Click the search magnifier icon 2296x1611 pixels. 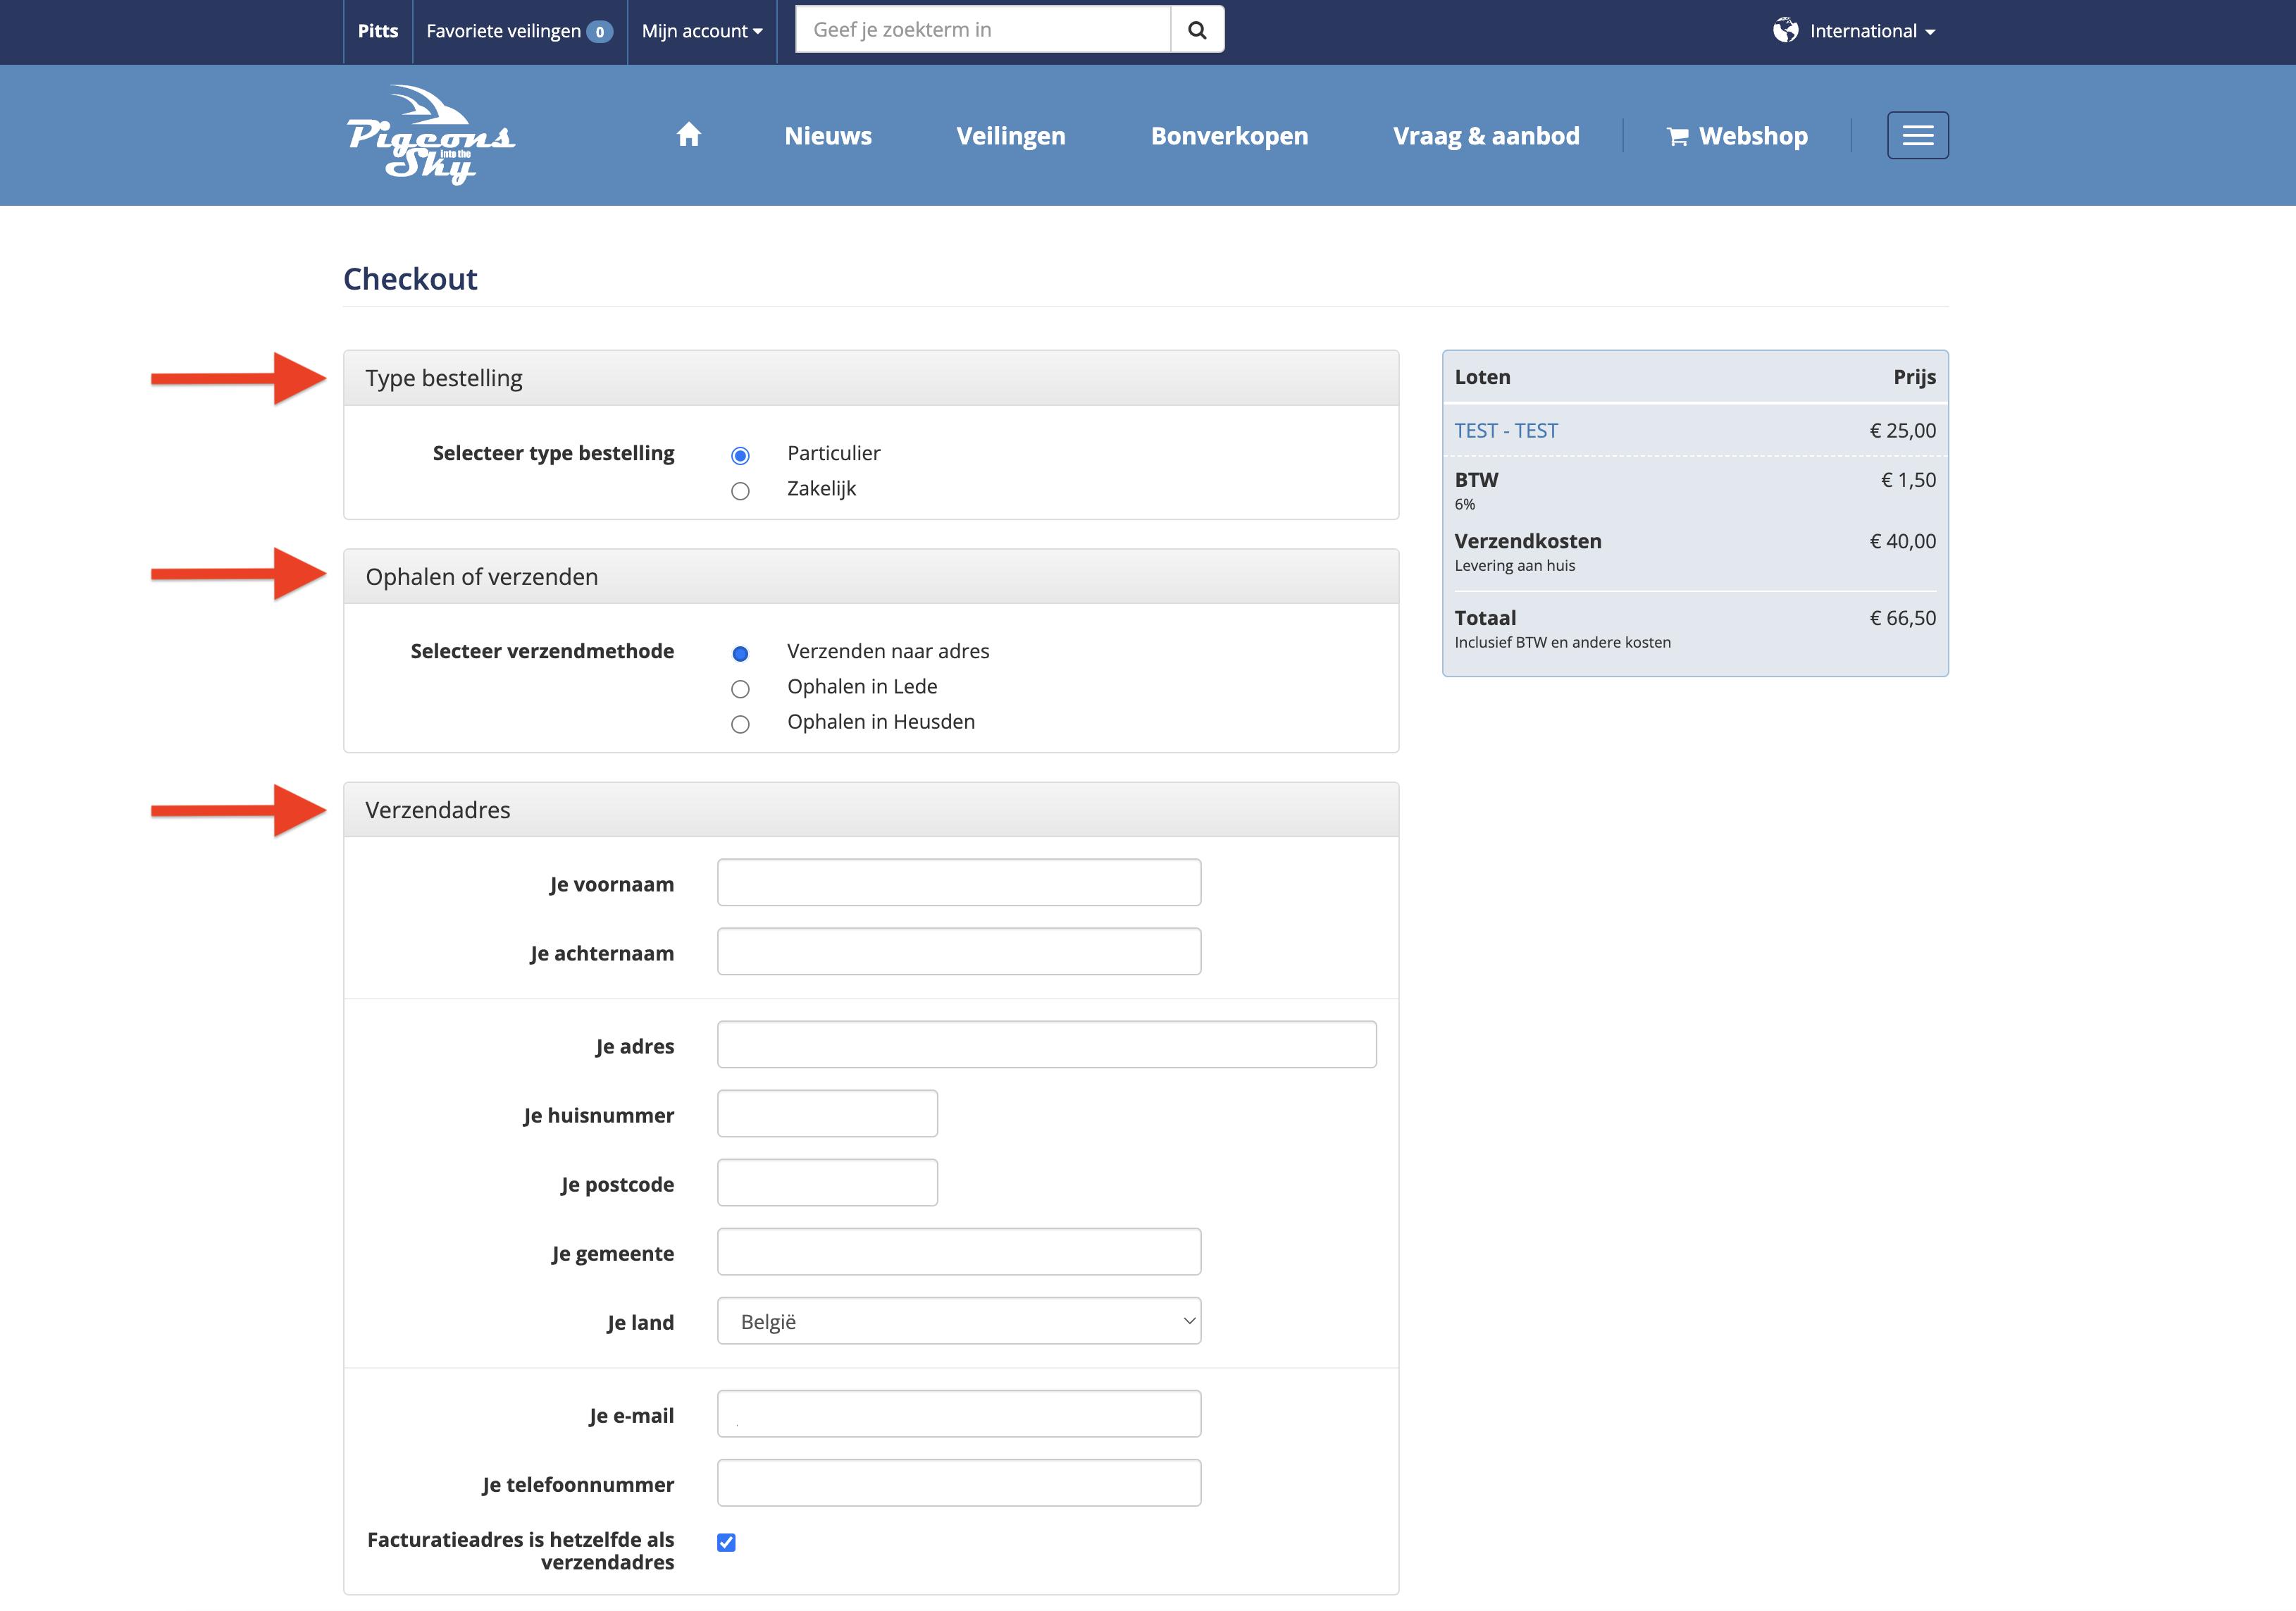(x=1196, y=30)
